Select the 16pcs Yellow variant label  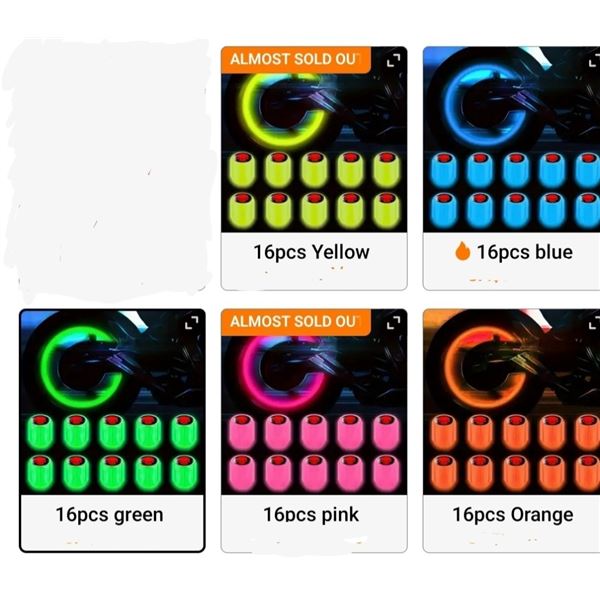311,252
